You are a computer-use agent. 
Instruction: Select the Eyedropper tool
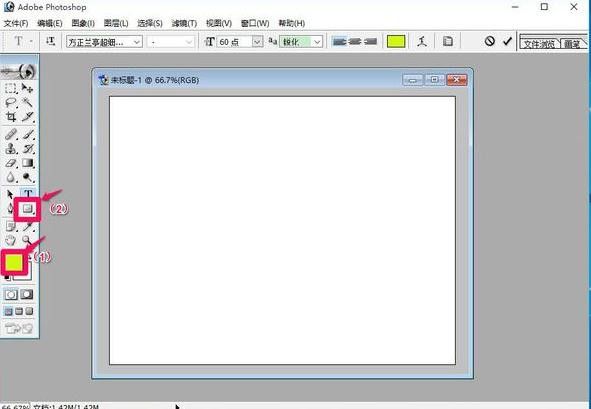coord(28,226)
